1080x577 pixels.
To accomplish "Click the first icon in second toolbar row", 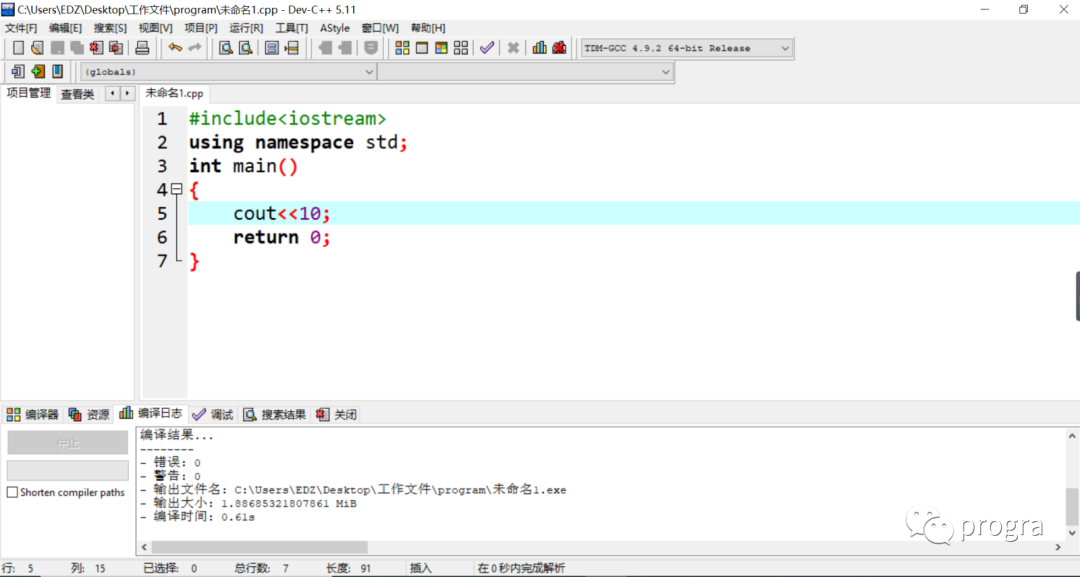I will click(x=18, y=71).
